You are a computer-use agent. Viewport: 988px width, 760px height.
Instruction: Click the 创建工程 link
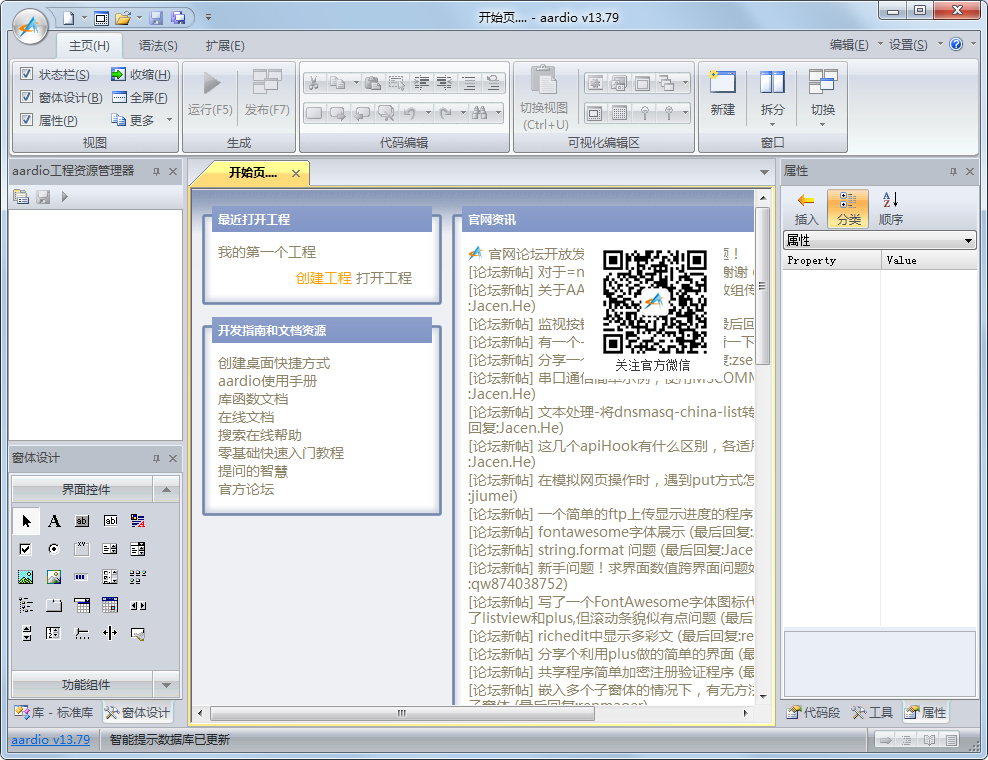pos(323,278)
